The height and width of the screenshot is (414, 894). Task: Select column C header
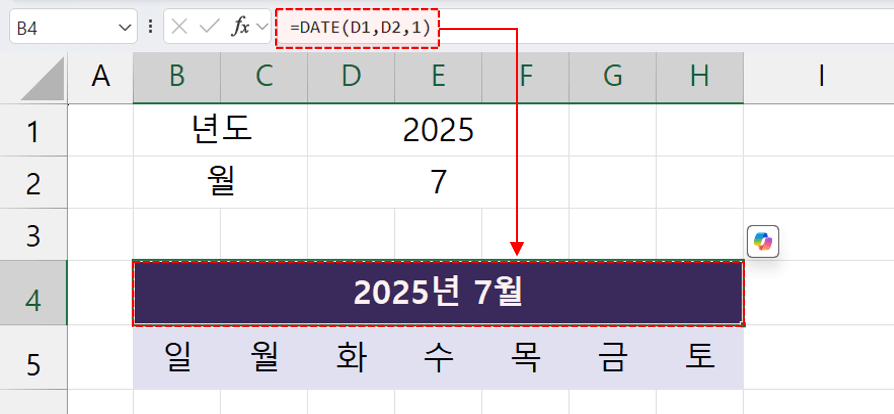tap(264, 78)
